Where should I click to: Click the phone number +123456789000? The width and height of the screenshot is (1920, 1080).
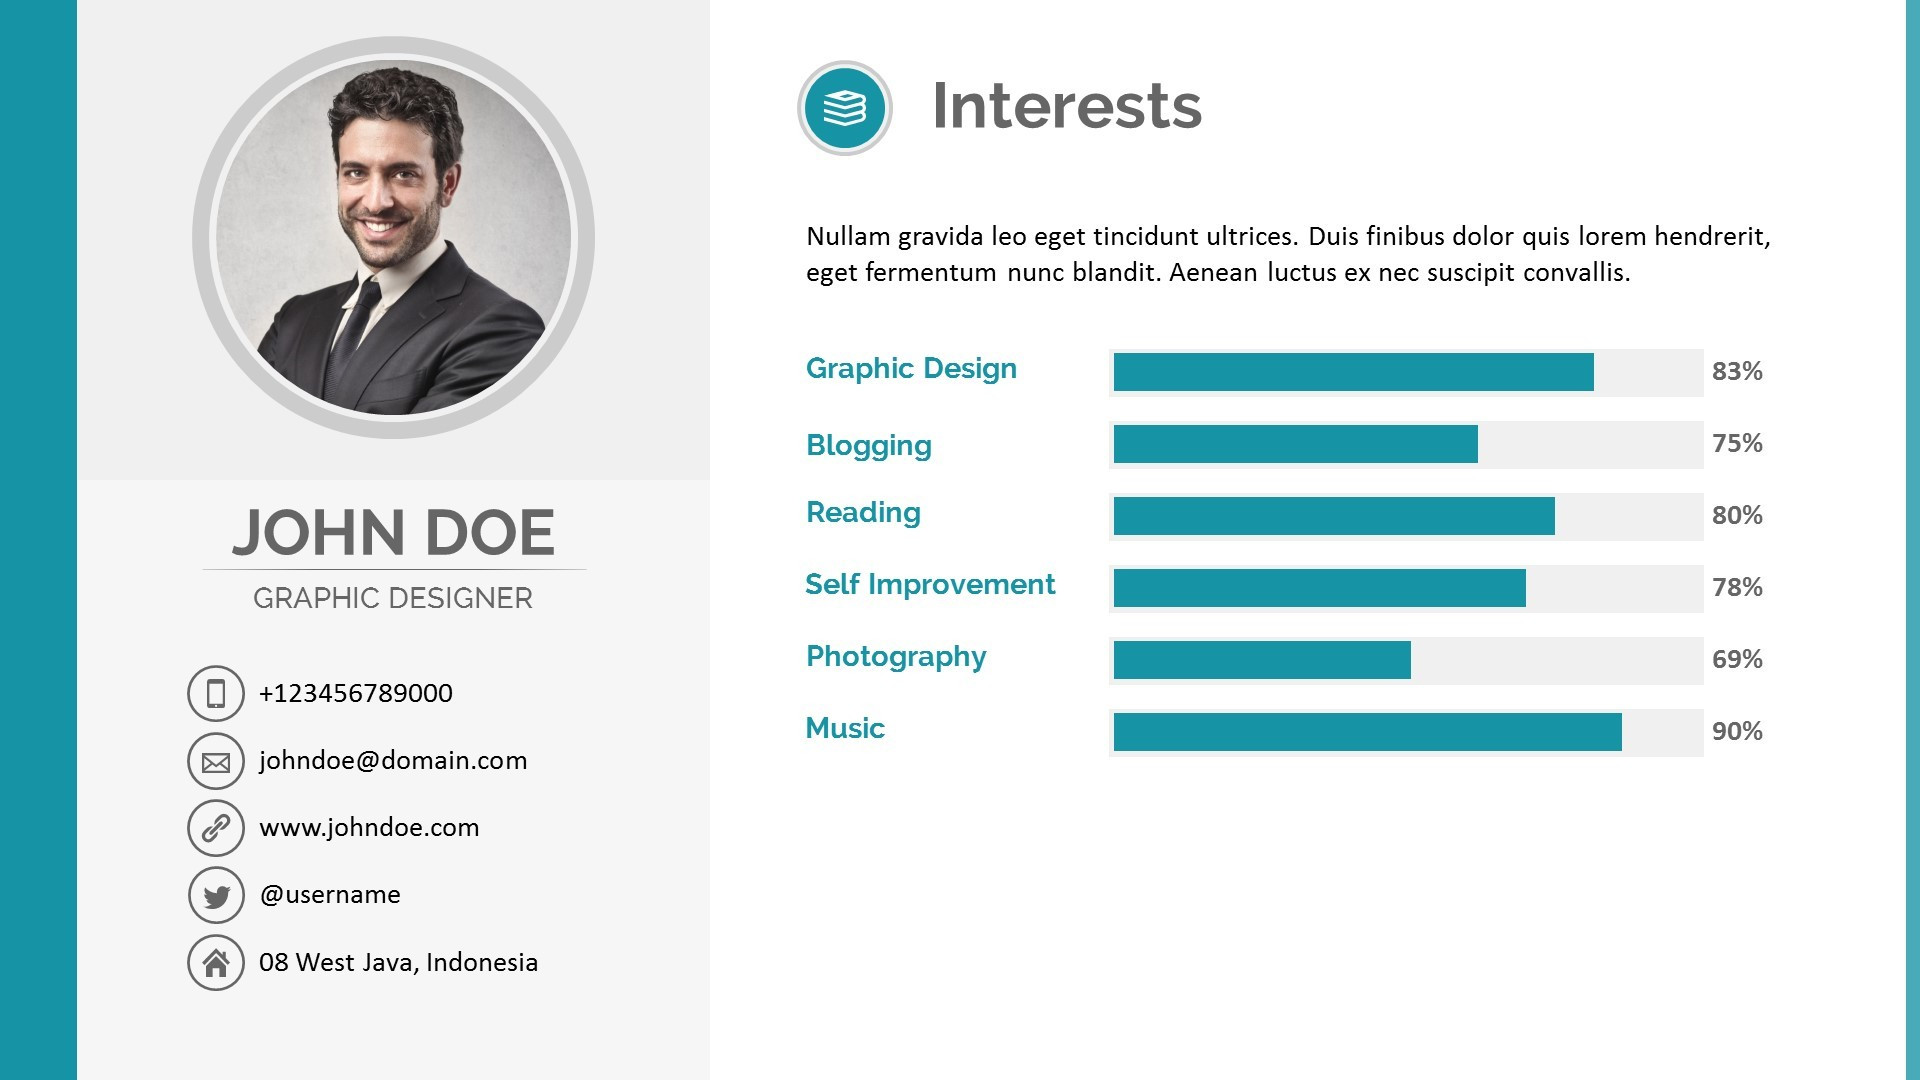356,693
